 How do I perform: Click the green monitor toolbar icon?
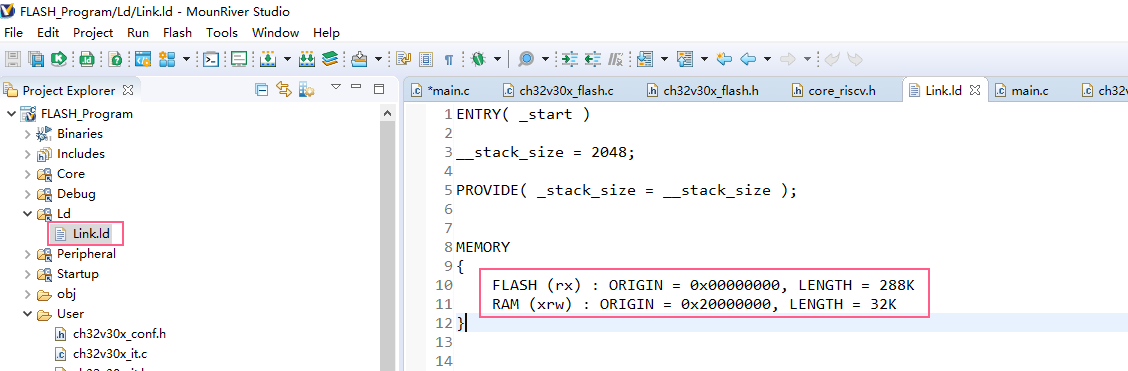(239, 59)
